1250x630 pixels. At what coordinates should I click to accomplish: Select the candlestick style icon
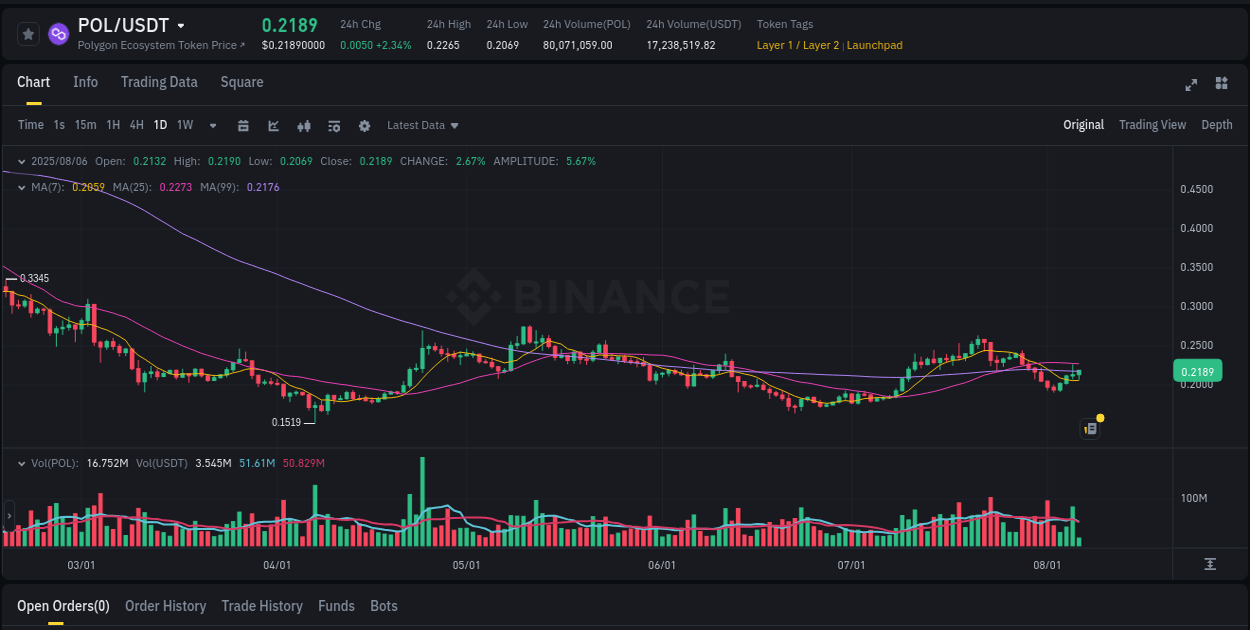tap(304, 125)
